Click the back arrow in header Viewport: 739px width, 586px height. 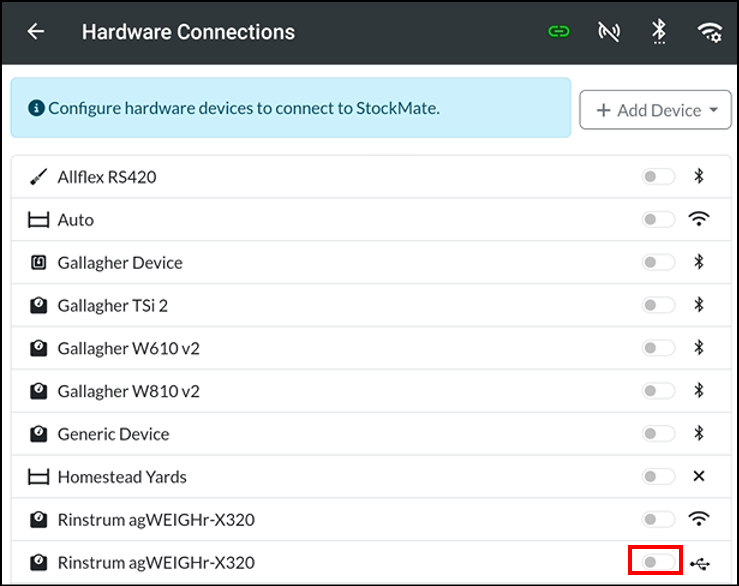point(36,32)
